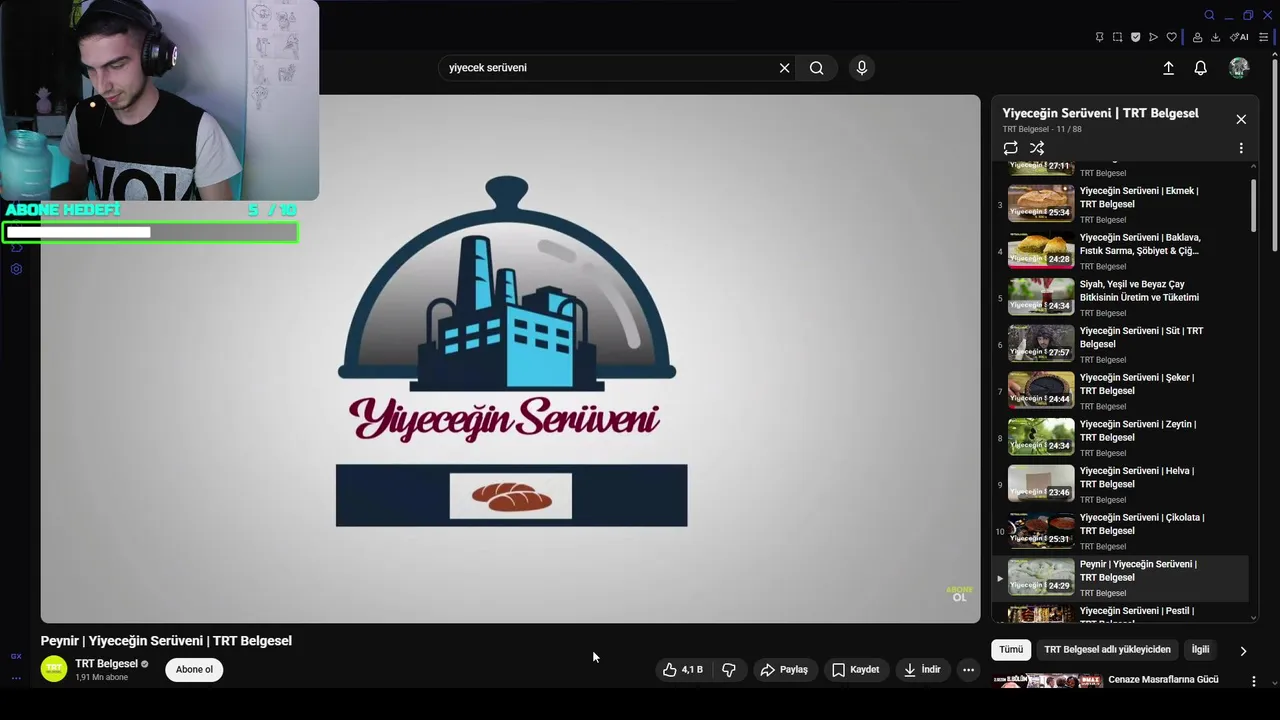The width and height of the screenshot is (1280, 720).
Task: Open the heart bookmarks icon in toolbar
Action: point(1171,37)
